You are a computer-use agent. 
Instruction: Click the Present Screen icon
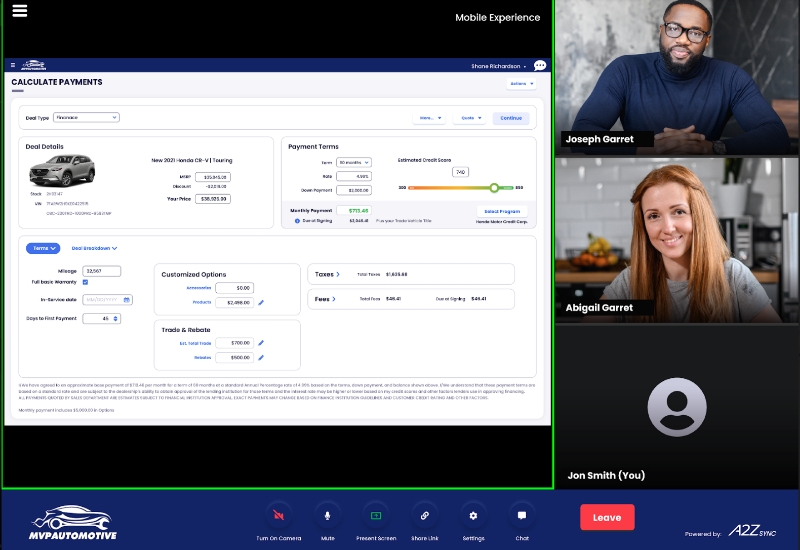(376, 516)
